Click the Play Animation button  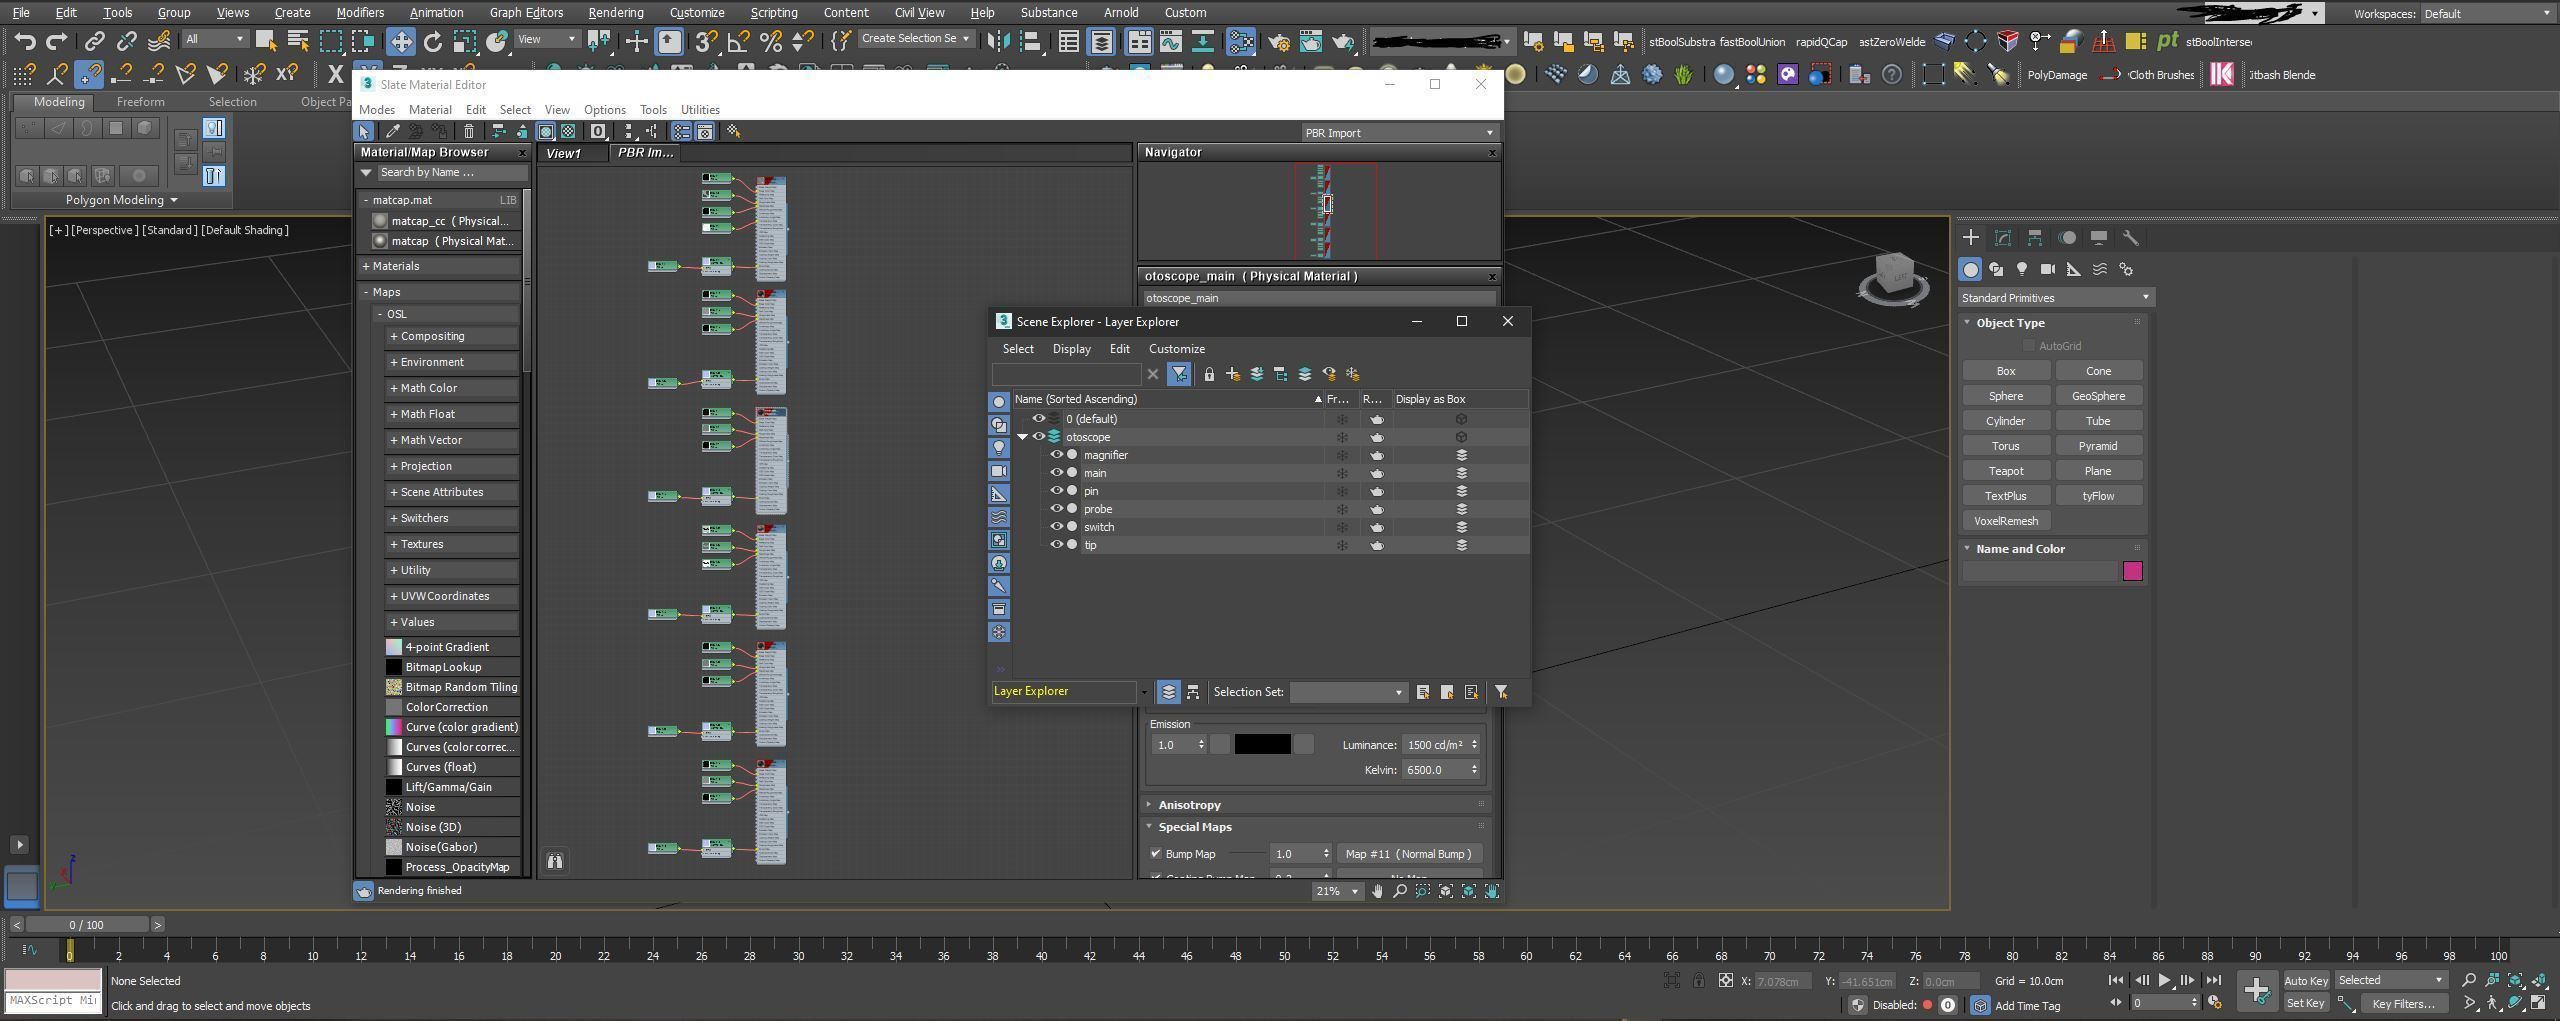click(x=2164, y=981)
